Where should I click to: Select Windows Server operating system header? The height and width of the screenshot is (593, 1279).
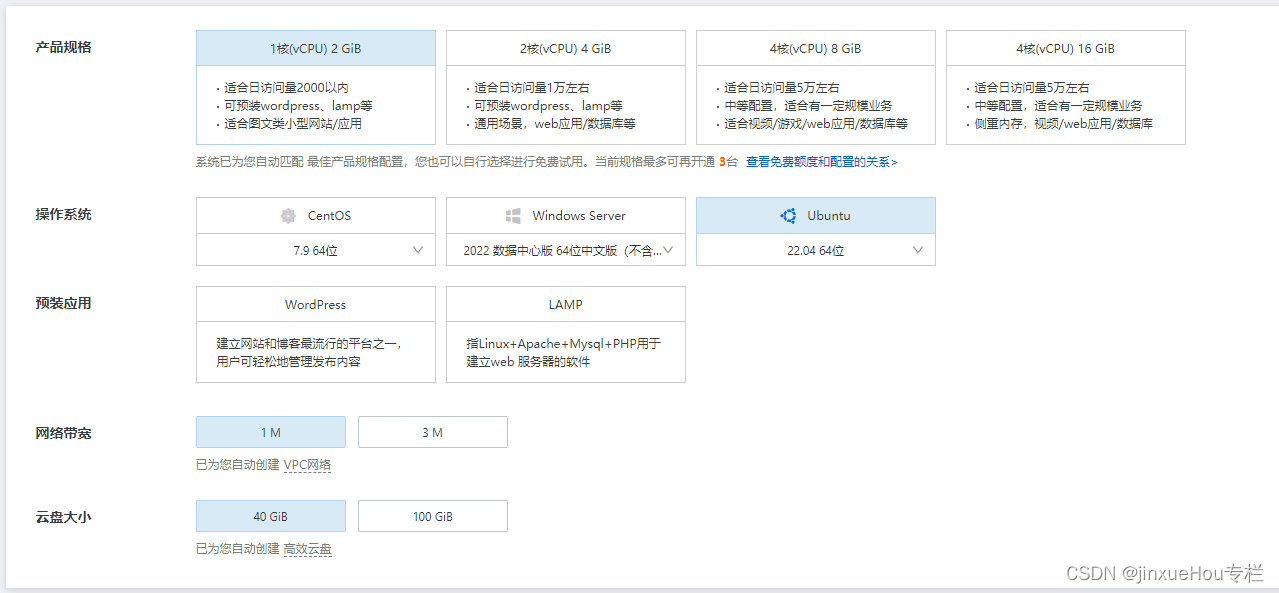click(x=566, y=216)
